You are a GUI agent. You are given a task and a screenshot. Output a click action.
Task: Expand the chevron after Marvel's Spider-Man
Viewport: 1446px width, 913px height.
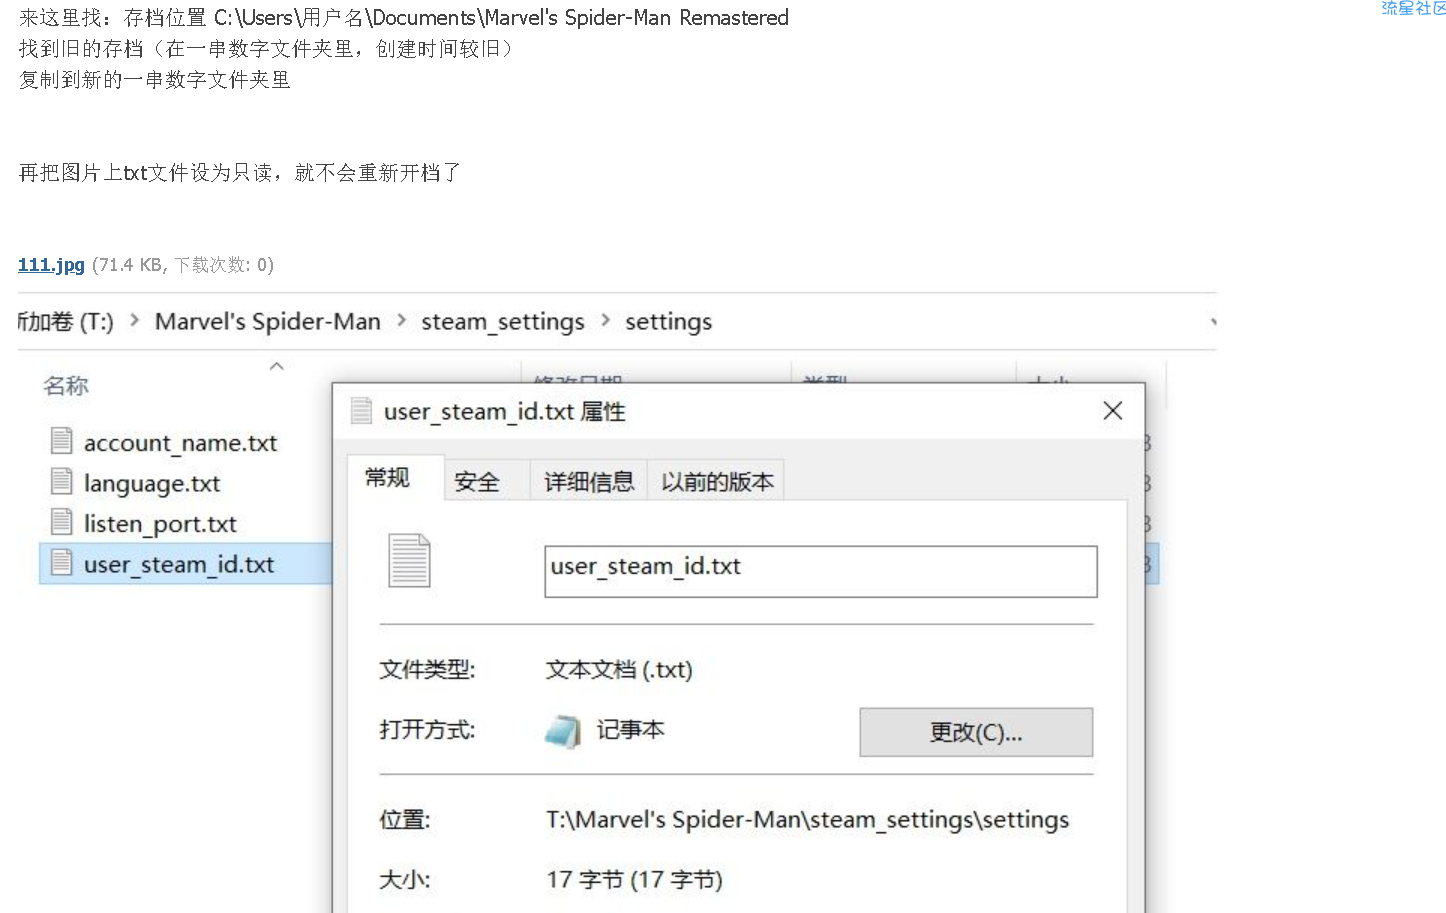point(401,321)
